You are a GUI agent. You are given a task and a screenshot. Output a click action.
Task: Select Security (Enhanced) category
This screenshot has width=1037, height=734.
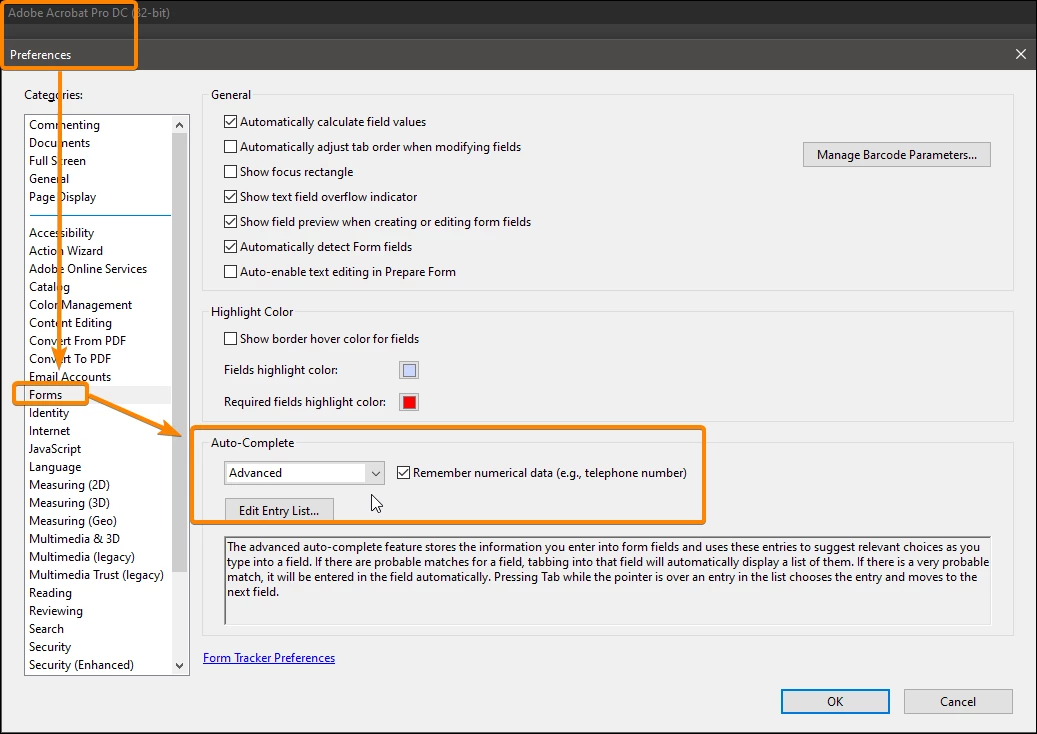pyautogui.click(x=81, y=665)
